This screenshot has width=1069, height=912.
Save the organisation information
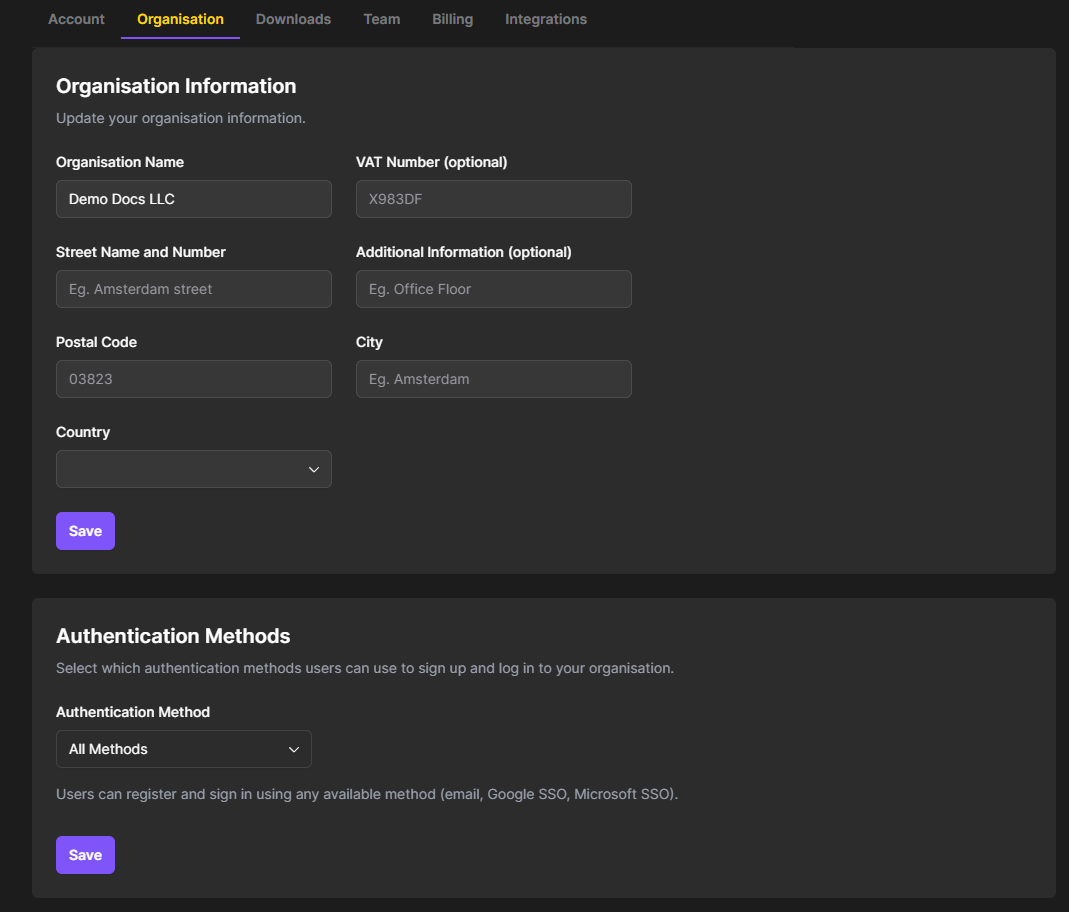[x=85, y=531]
